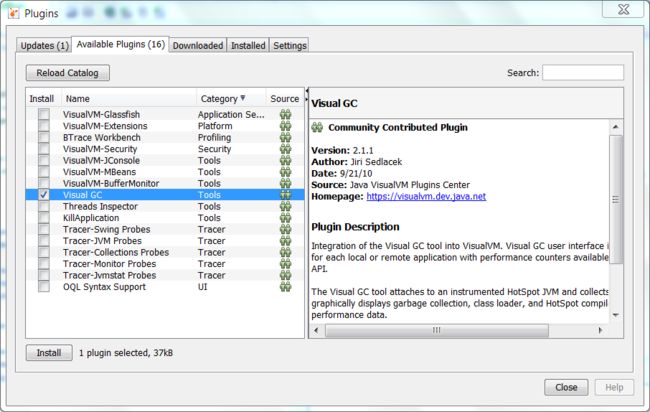This screenshot has height=412, width=650.
Task: Click description vertical scrollbar up arrow
Action: 616,127
